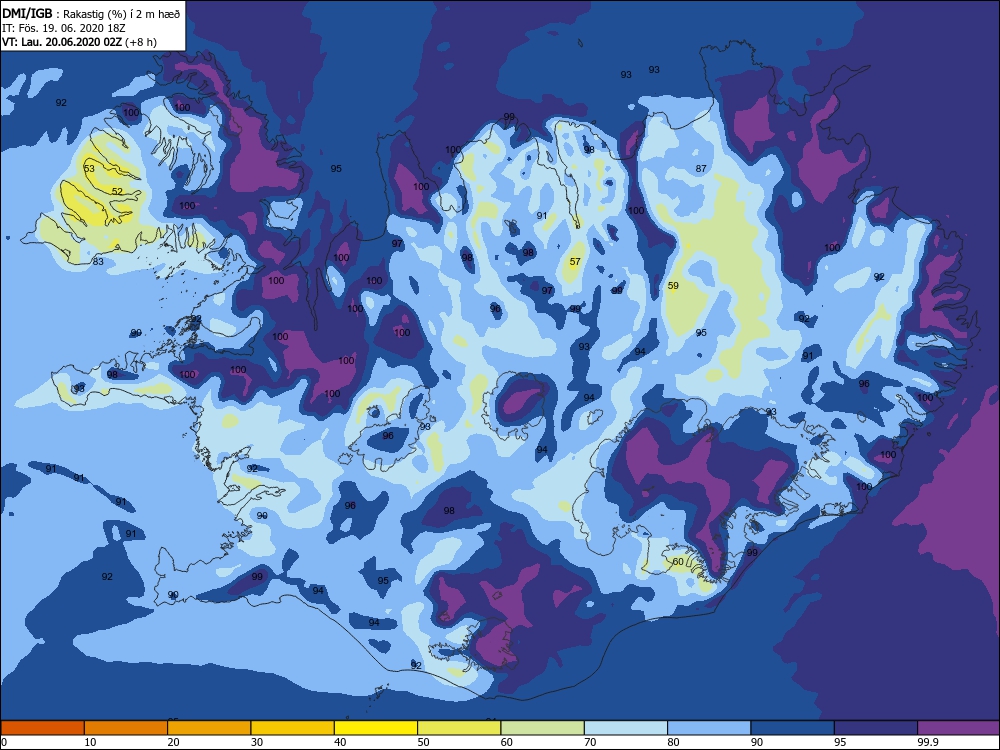Click the orange 10–20 legend swatch
The width and height of the screenshot is (1000, 750).
click(x=126, y=728)
